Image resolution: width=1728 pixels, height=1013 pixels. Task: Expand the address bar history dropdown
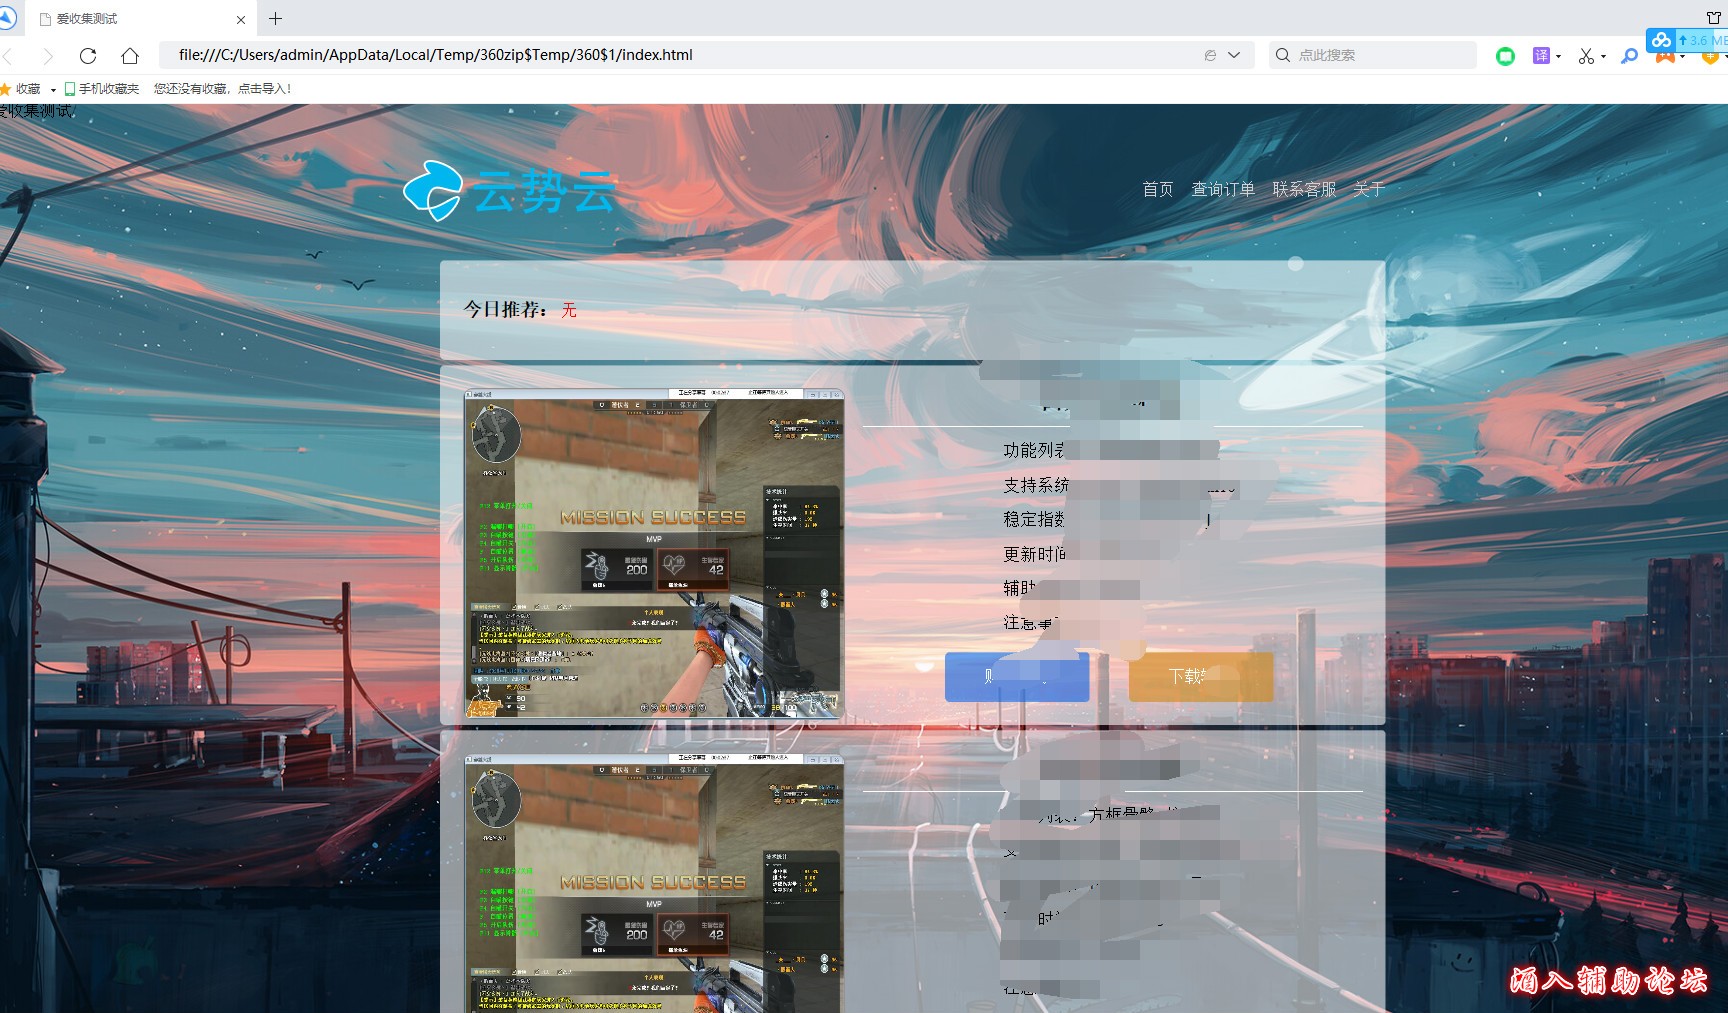click(1234, 55)
